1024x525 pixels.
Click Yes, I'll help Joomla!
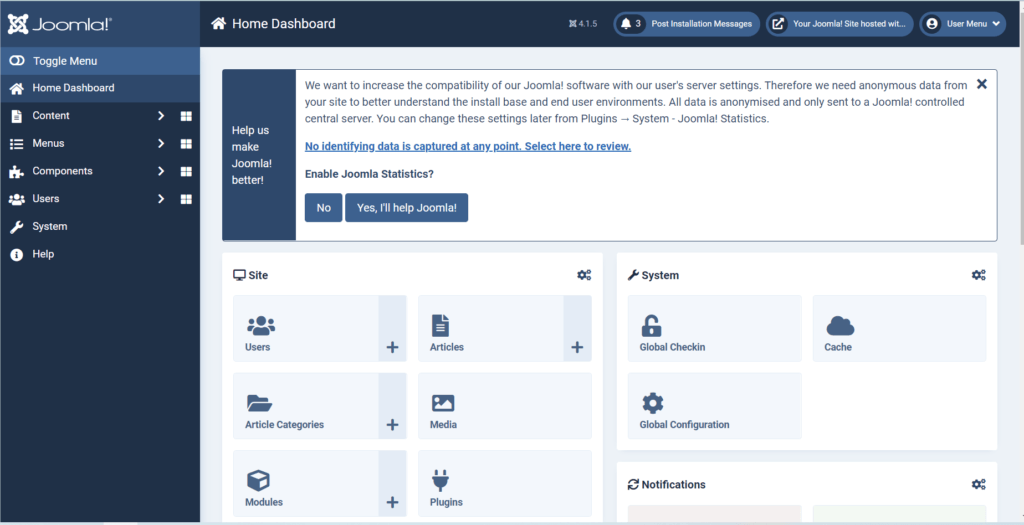(x=406, y=208)
